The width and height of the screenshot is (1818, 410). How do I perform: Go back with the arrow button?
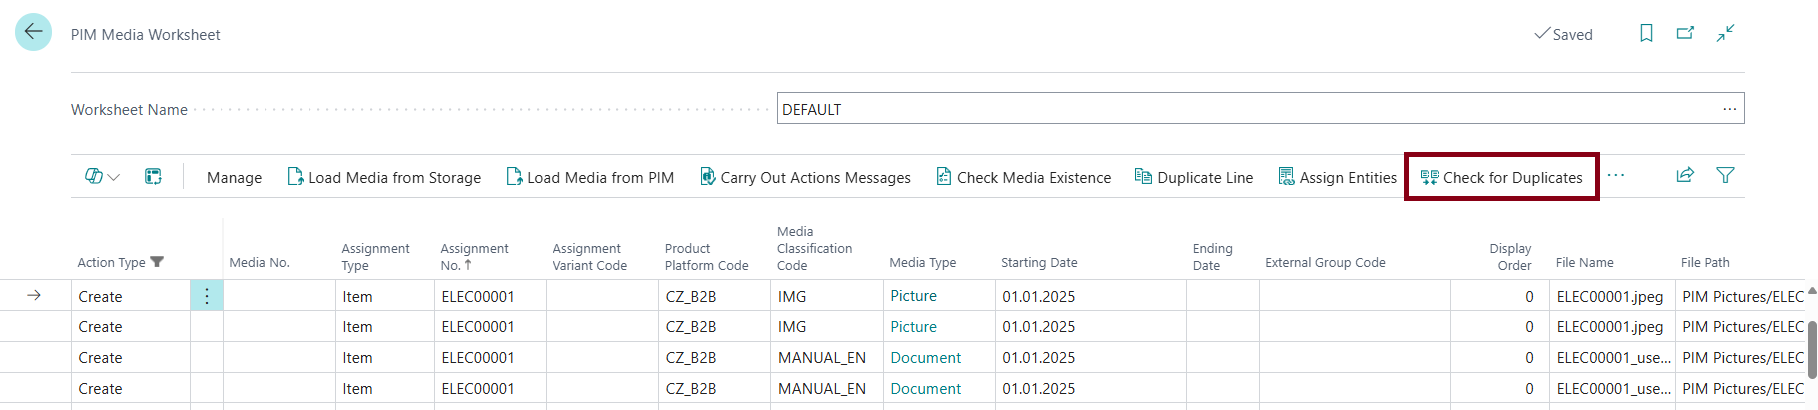(33, 32)
